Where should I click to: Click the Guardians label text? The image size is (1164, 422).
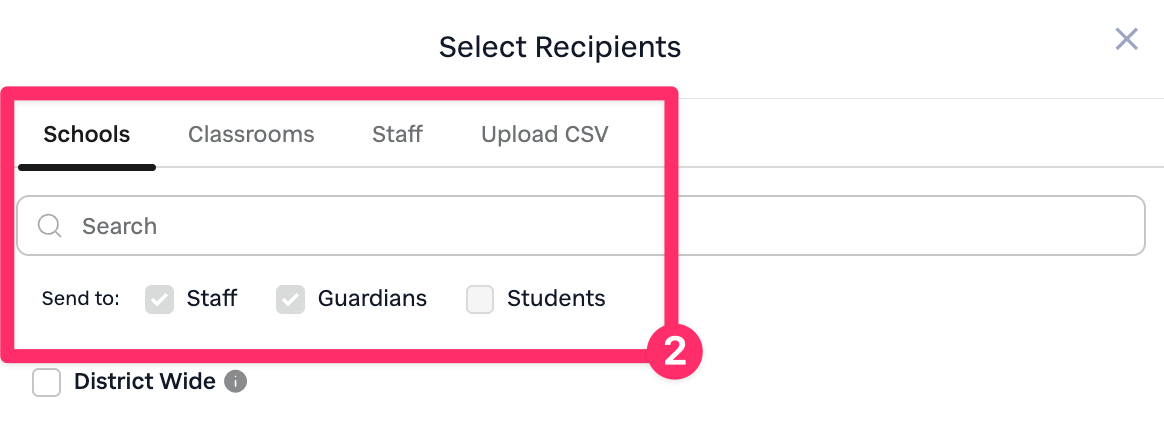372,298
